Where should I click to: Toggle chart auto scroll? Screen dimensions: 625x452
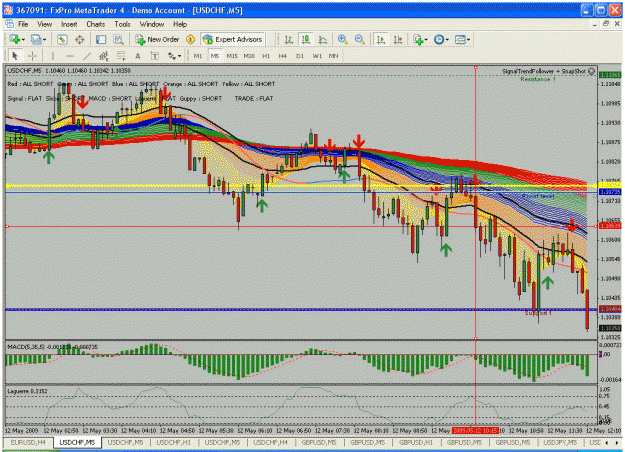[381, 39]
